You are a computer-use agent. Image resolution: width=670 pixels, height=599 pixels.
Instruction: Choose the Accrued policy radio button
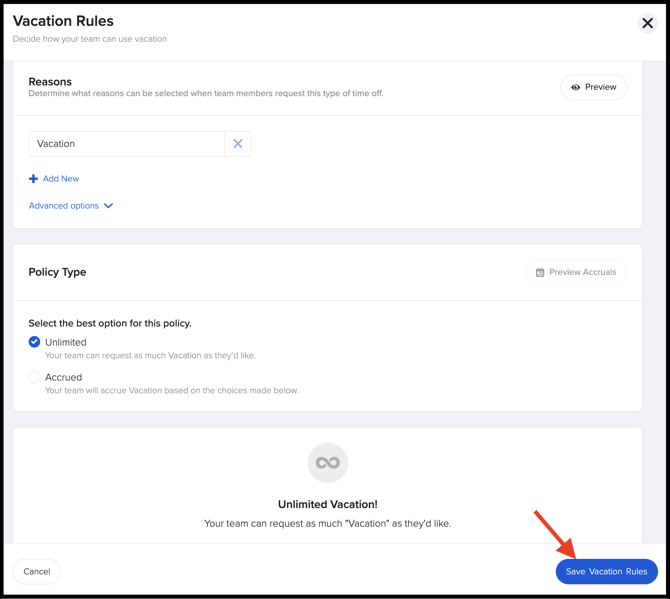click(x=35, y=377)
